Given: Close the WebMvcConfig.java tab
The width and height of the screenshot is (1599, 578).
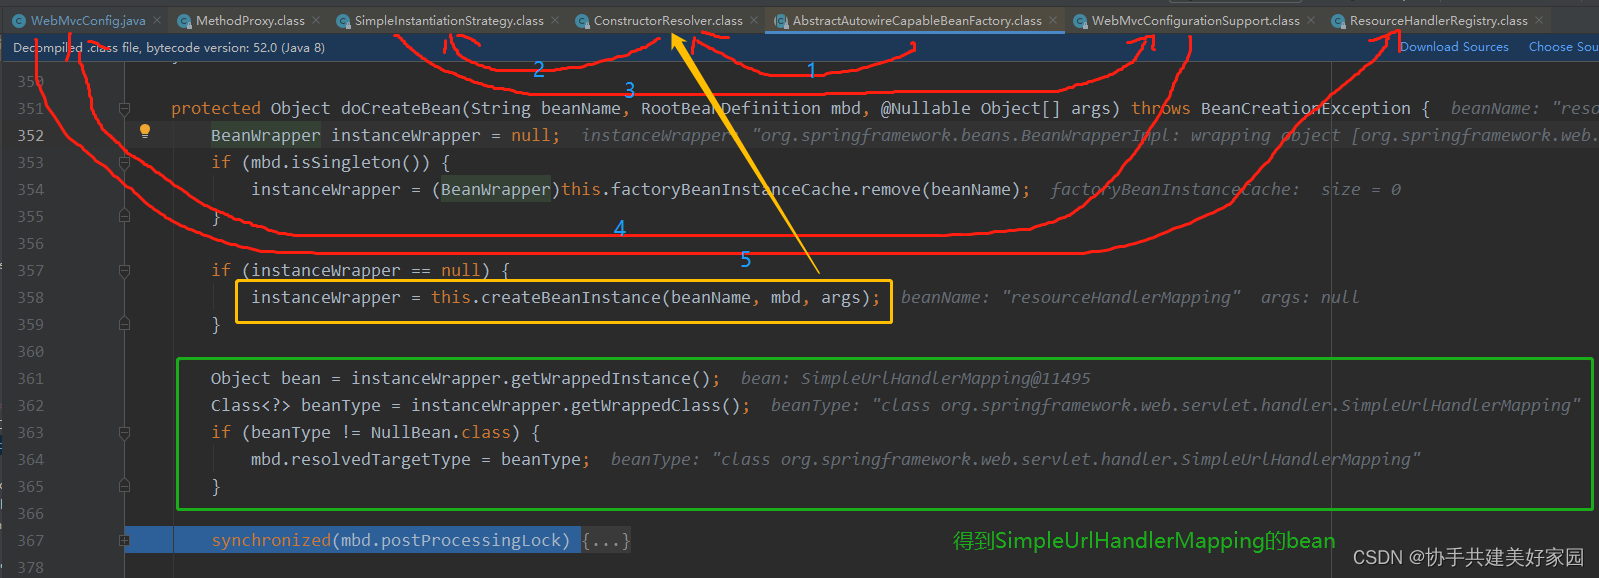Looking at the screenshot, I should coord(157,20).
